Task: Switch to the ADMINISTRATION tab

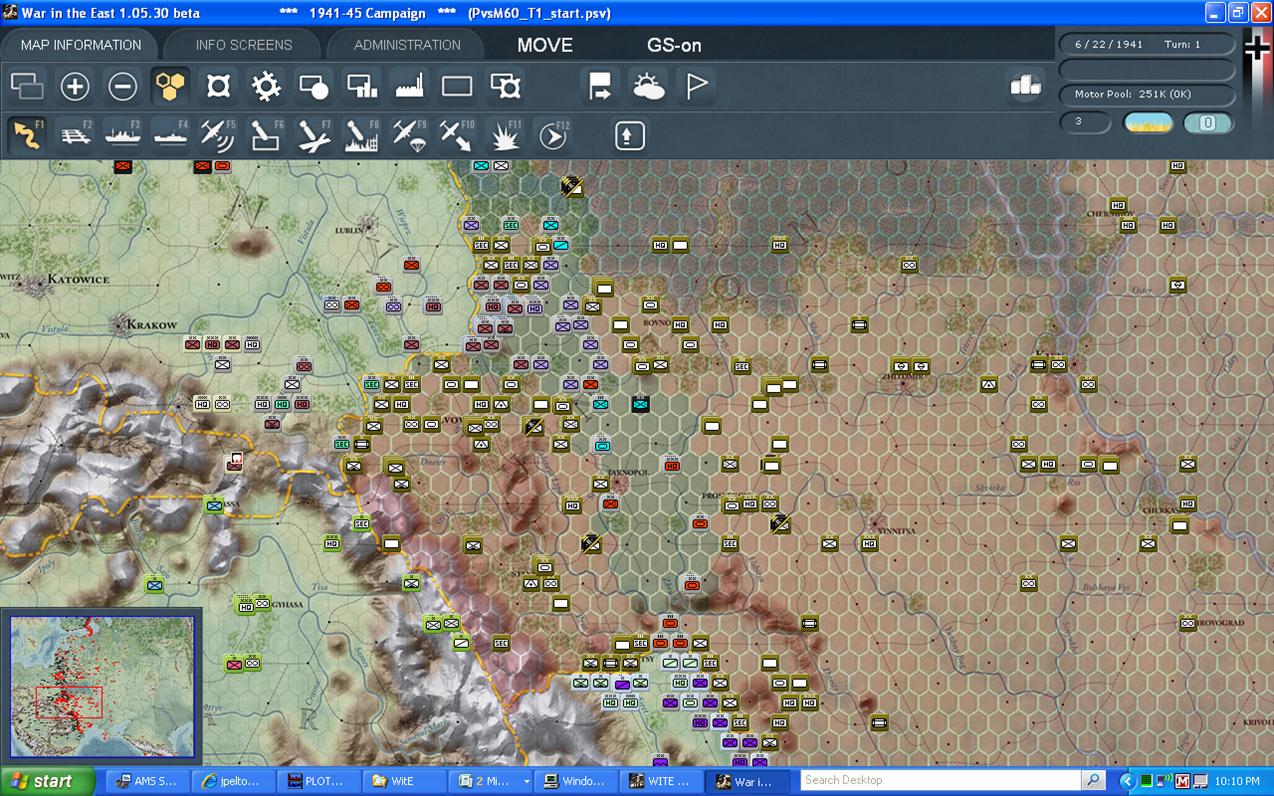Action: 407,45
